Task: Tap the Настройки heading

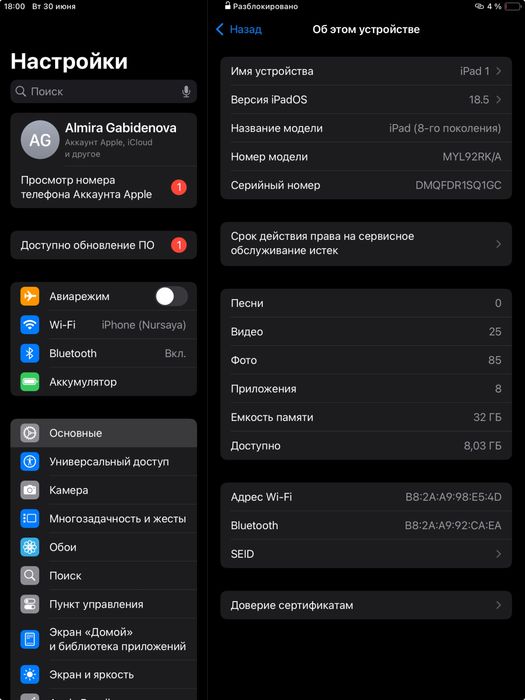Action: click(69, 61)
